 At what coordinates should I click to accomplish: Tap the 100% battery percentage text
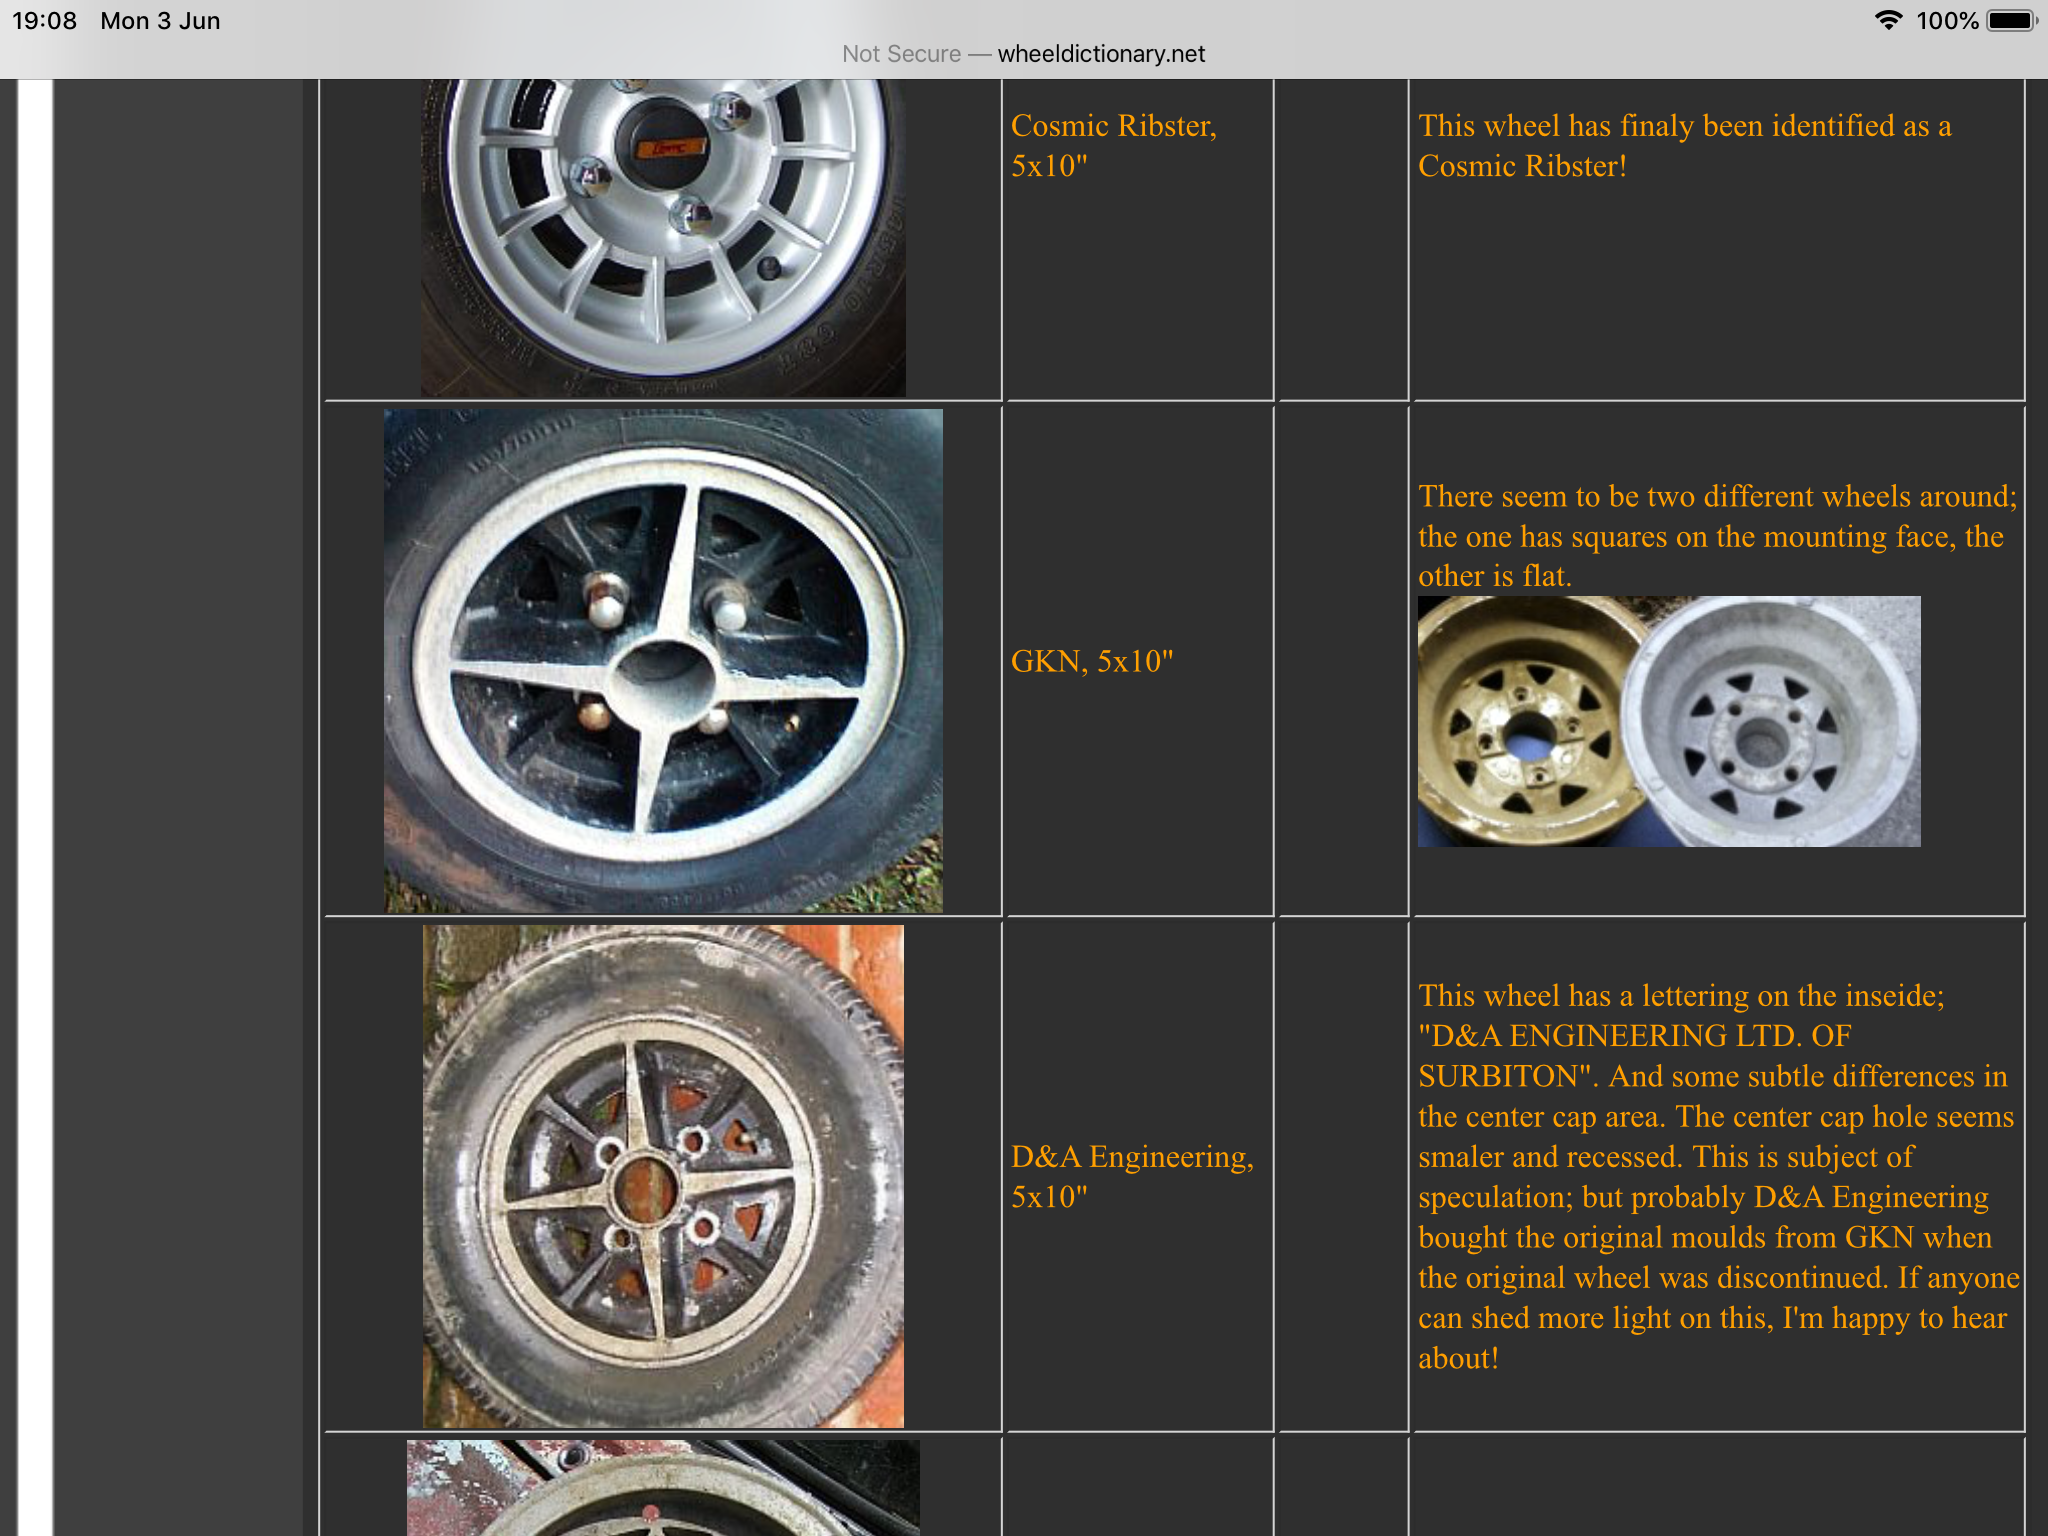(x=1947, y=21)
